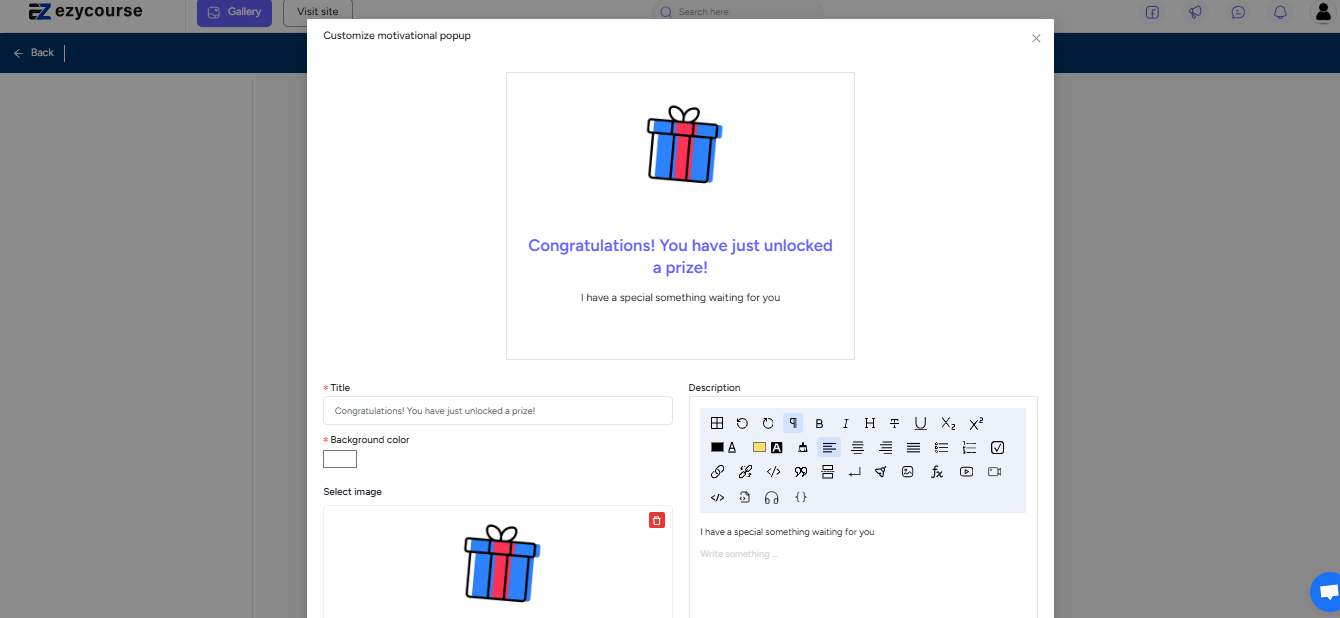Apply italic formatting to description text
The width and height of the screenshot is (1340, 618).
coord(845,423)
